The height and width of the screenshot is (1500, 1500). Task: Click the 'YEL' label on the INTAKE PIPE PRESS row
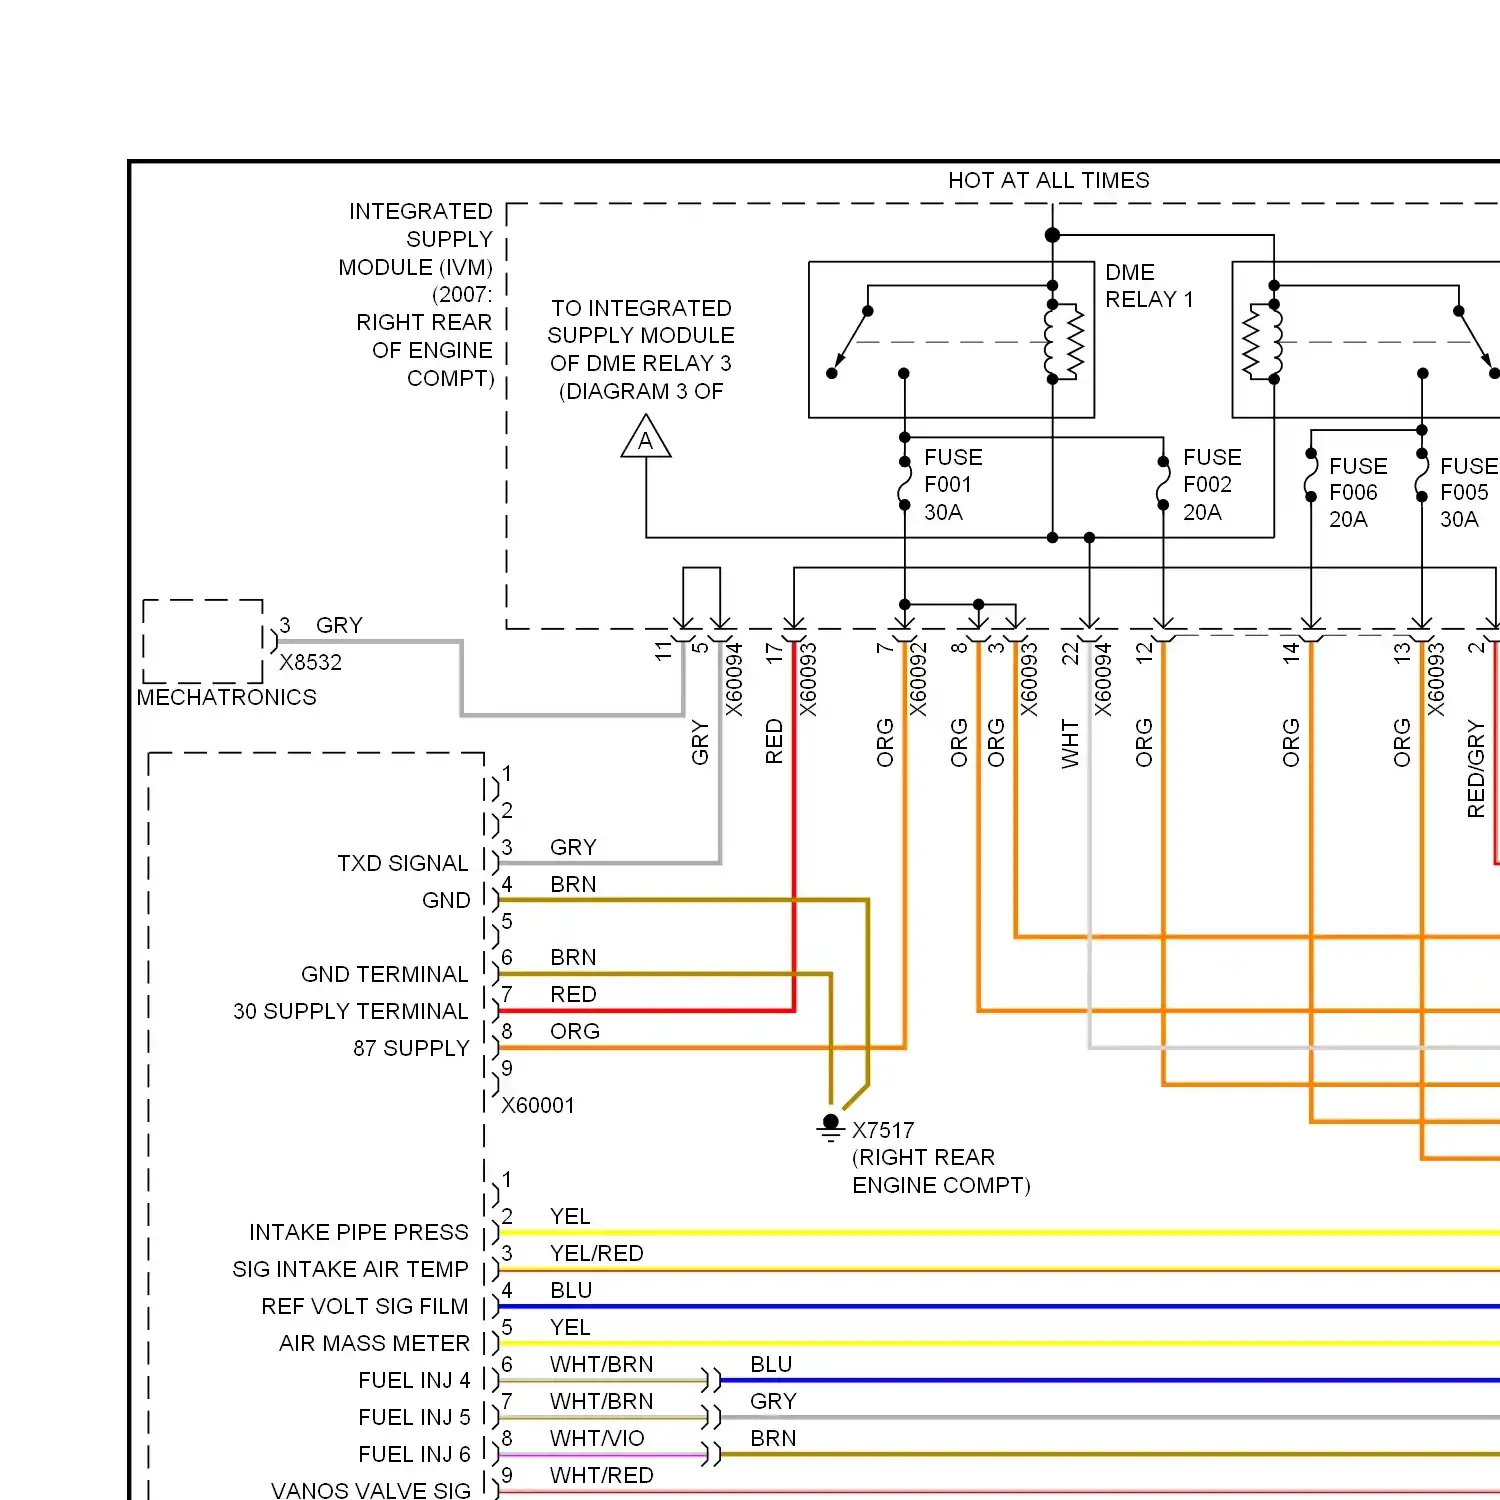570,1216
